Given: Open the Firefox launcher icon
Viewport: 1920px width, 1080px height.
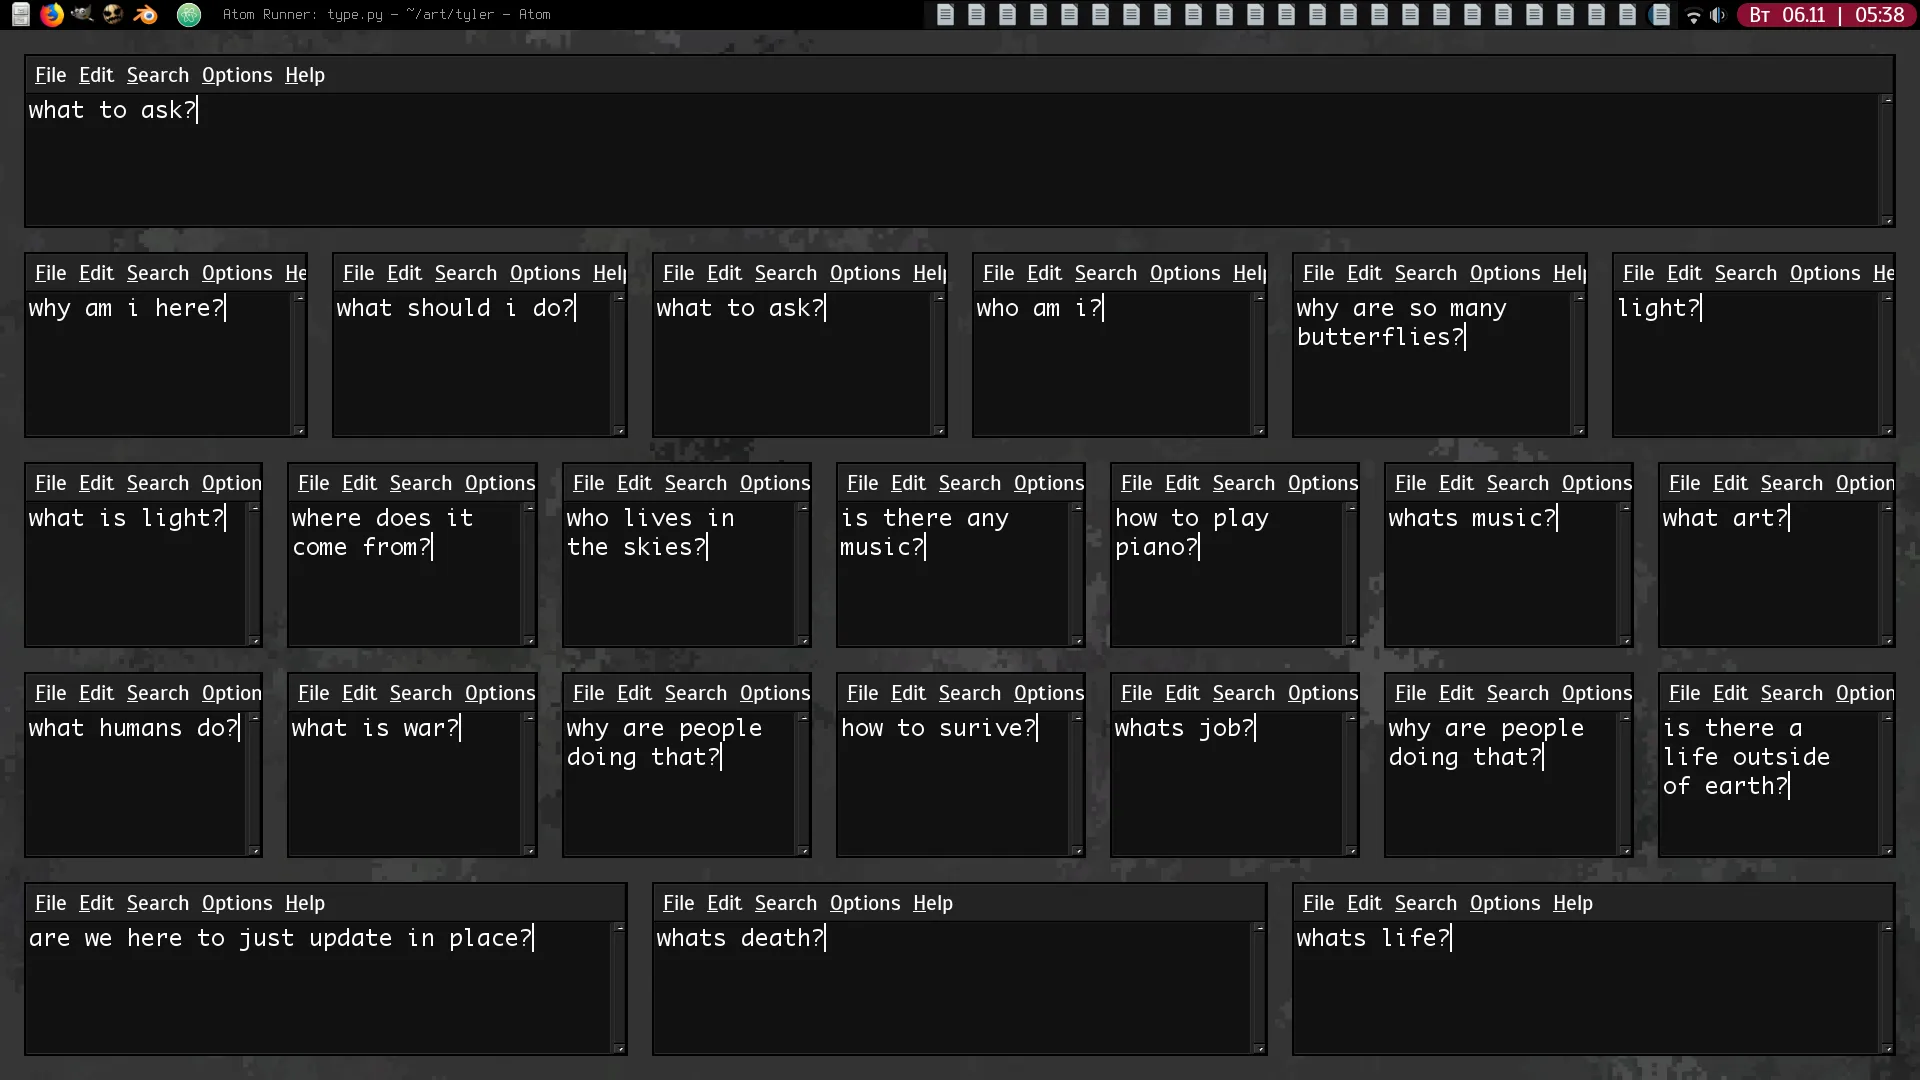Looking at the screenshot, I should point(52,14).
